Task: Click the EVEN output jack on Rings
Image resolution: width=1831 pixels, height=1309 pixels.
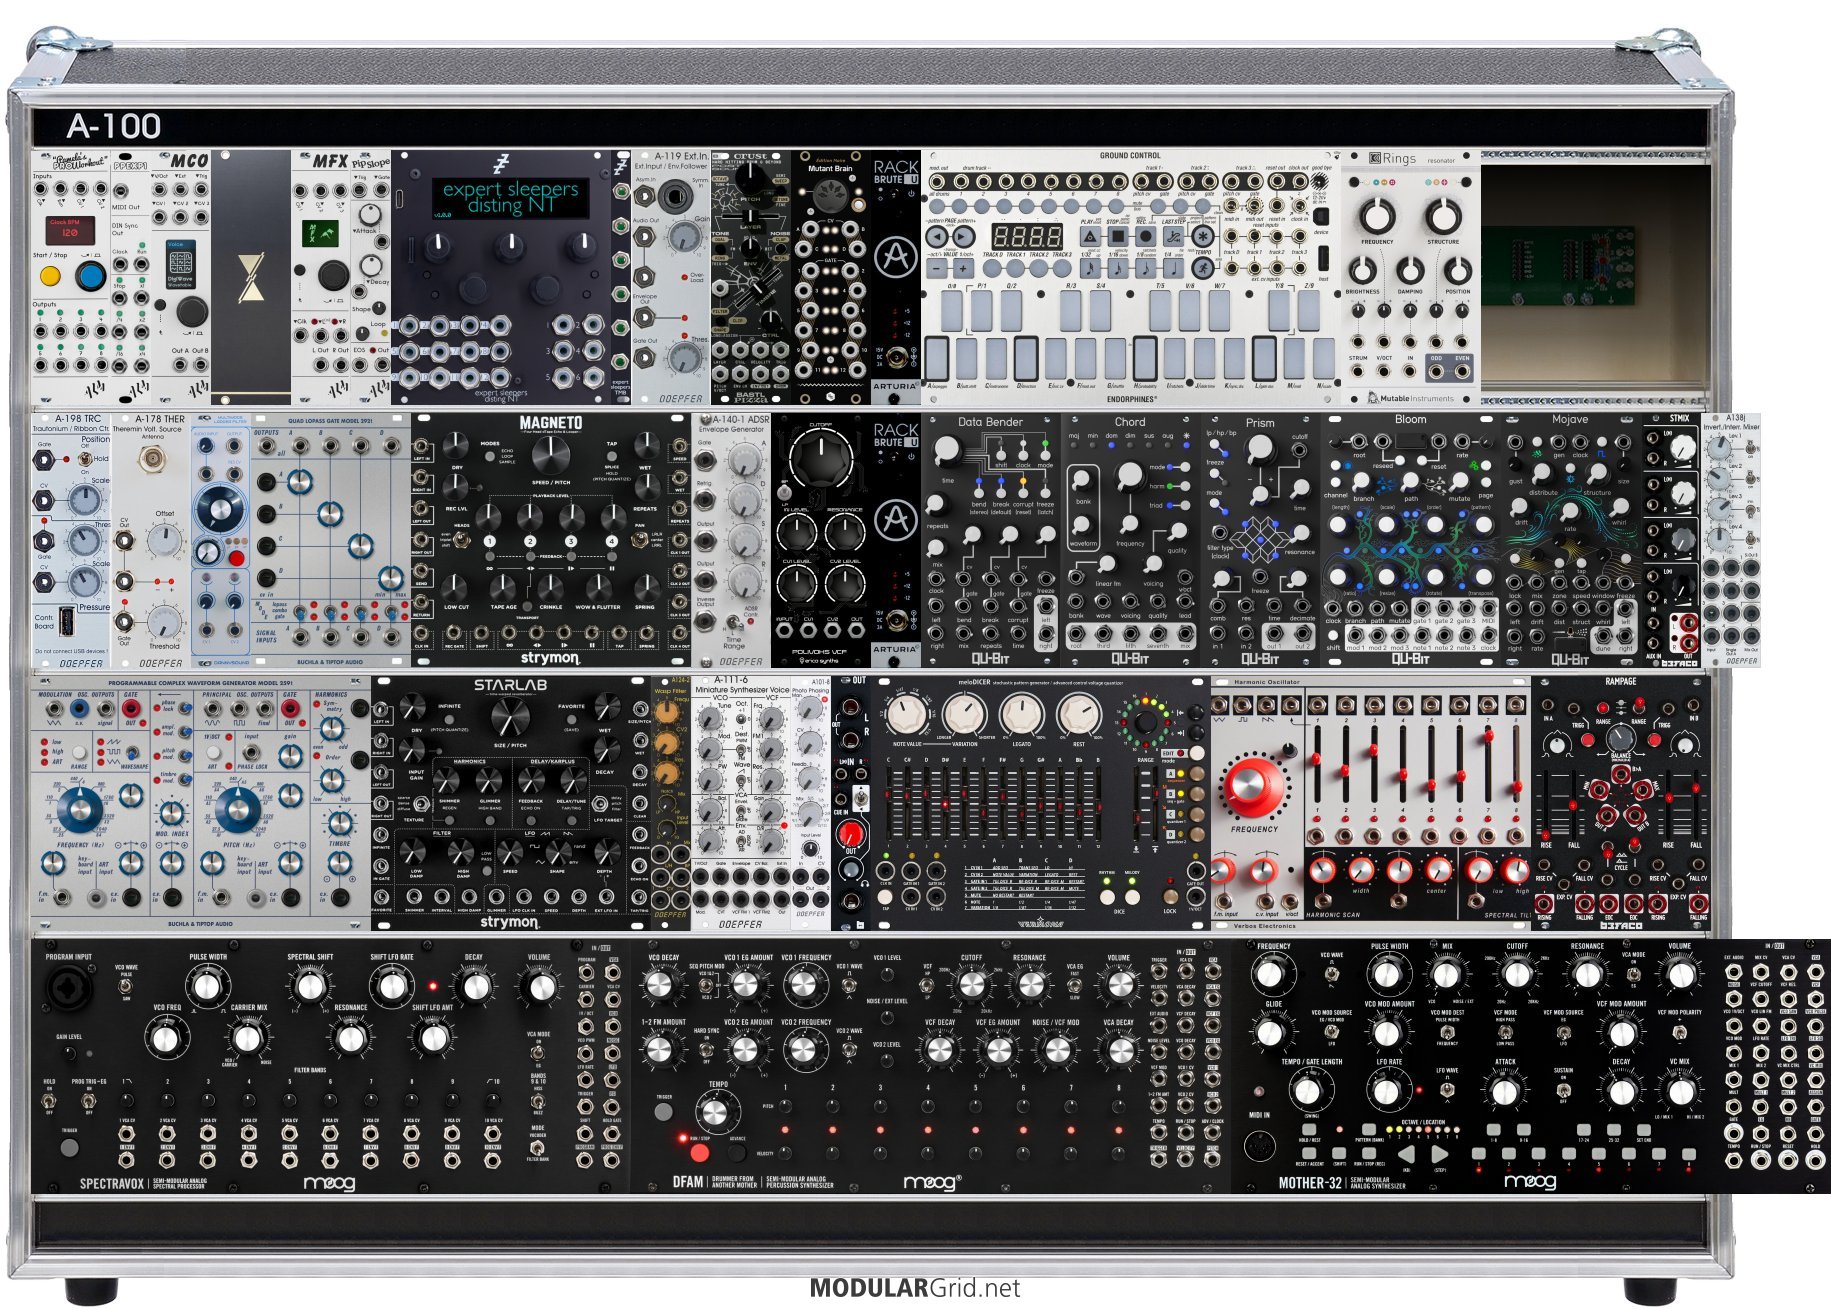Action: coord(1462,372)
